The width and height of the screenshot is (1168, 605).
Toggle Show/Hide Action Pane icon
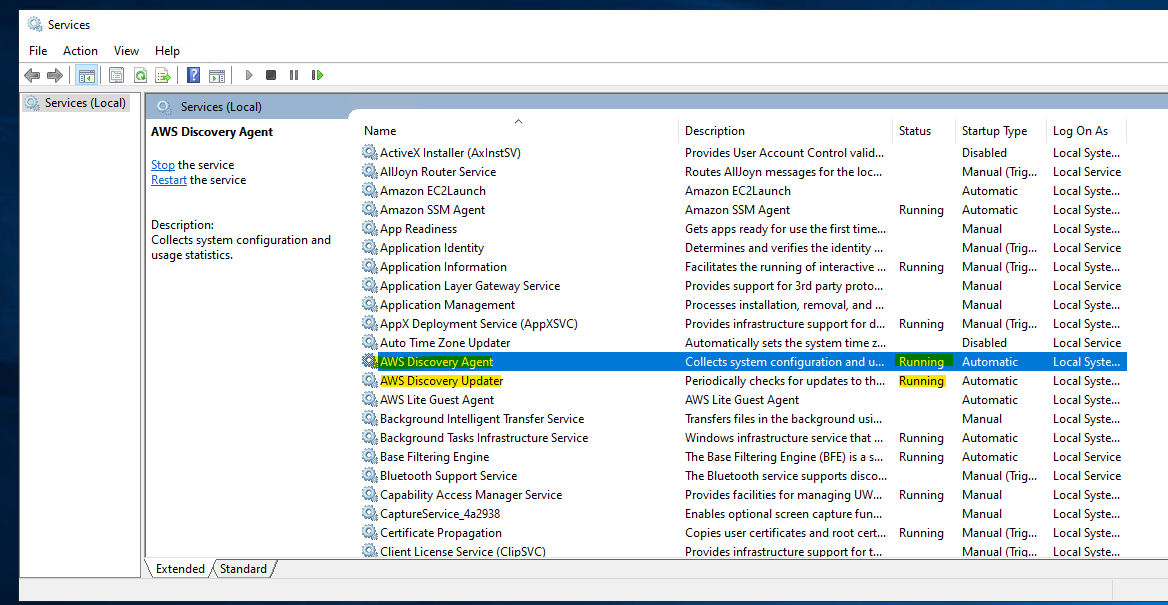(x=217, y=75)
